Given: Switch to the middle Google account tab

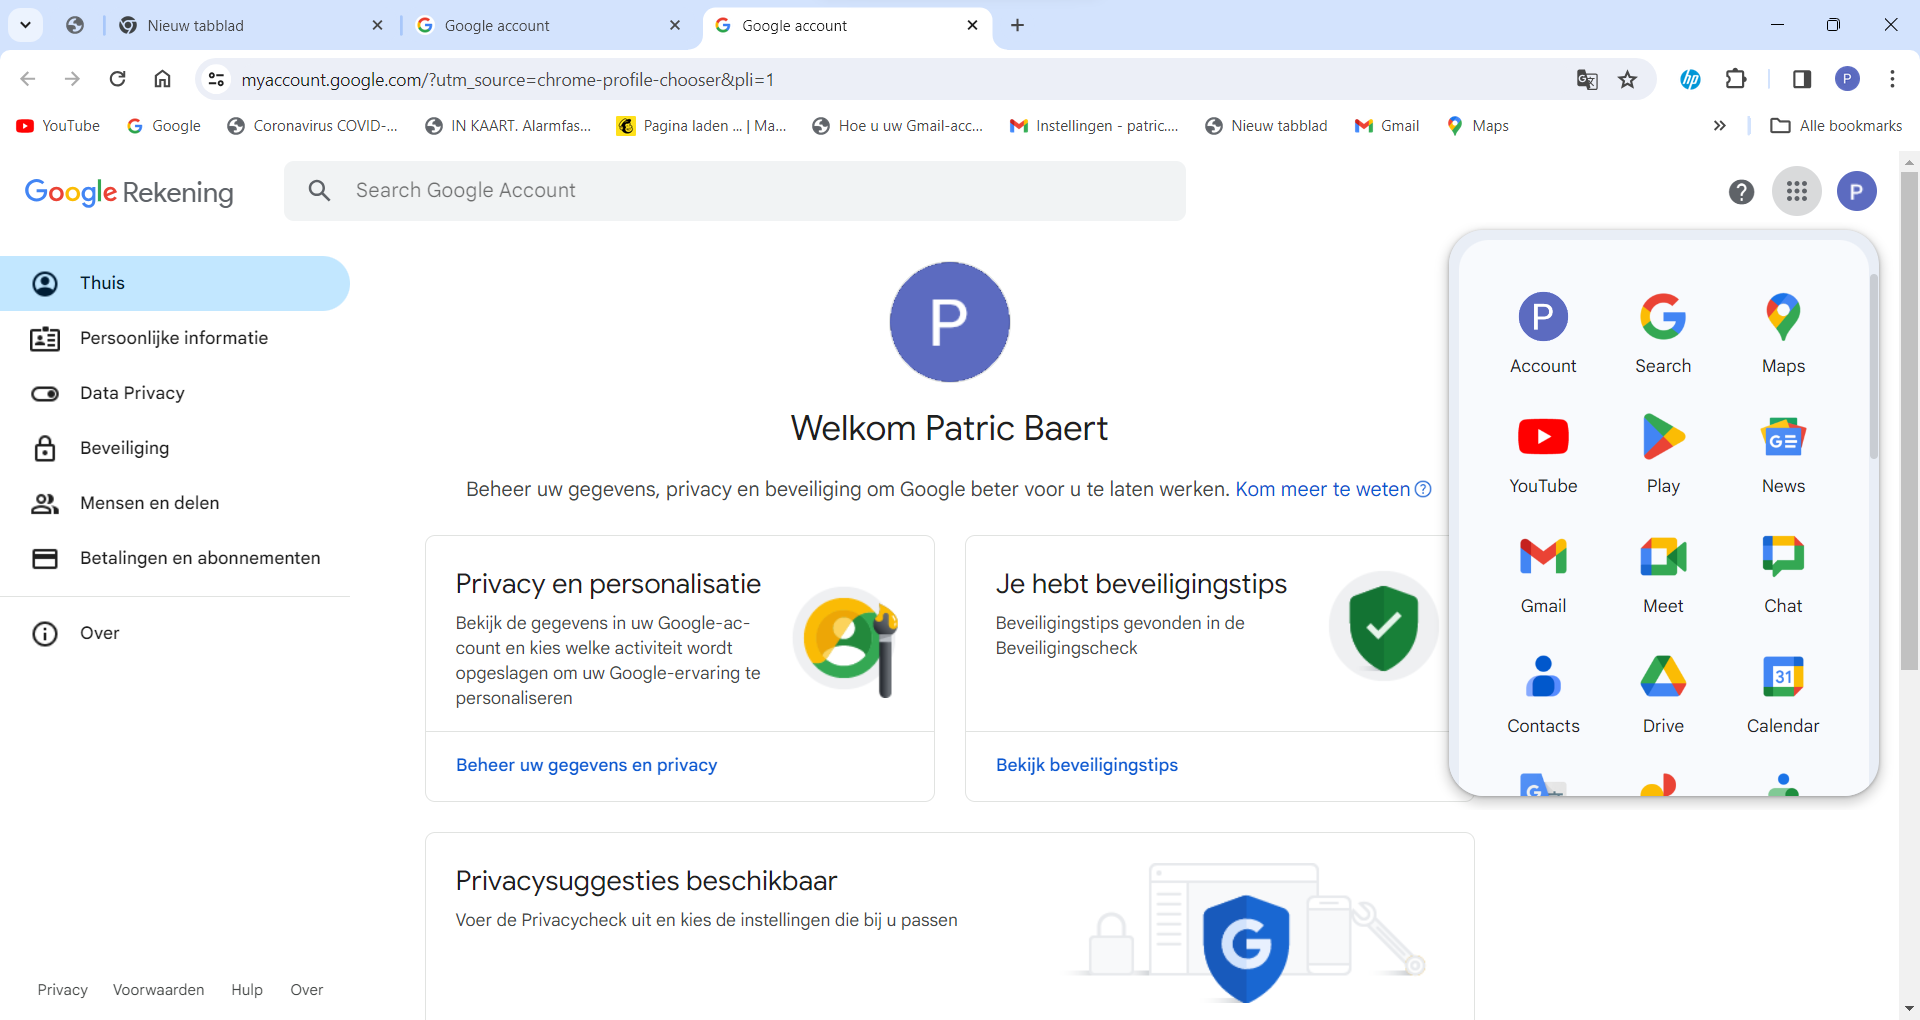Looking at the screenshot, I should coord(548,25).
